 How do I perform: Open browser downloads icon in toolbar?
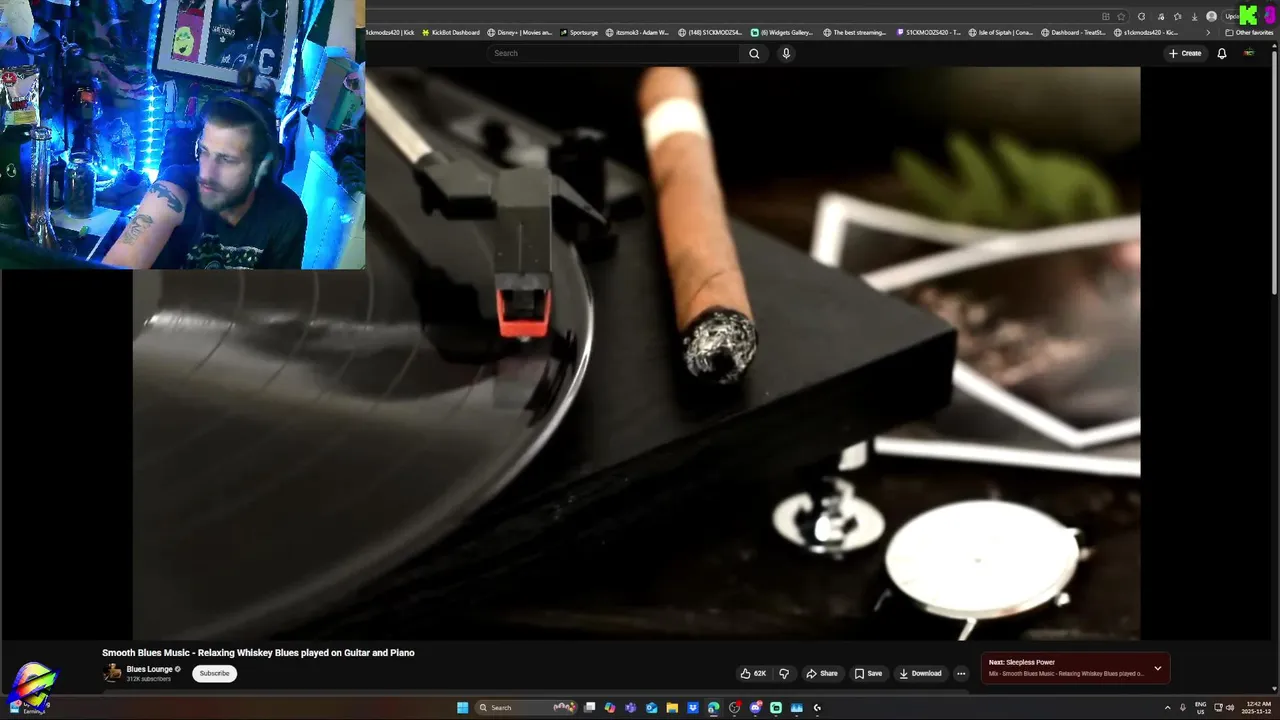coord(1194,16)
